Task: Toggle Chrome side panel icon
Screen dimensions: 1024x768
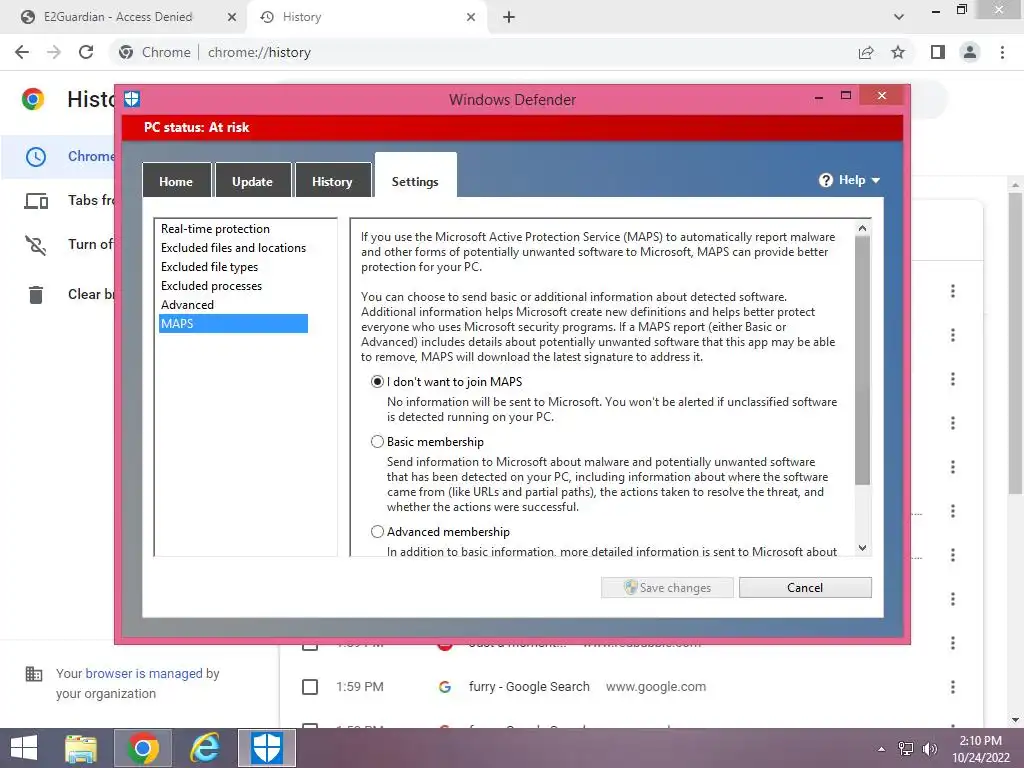Action: tap(938, 52)
